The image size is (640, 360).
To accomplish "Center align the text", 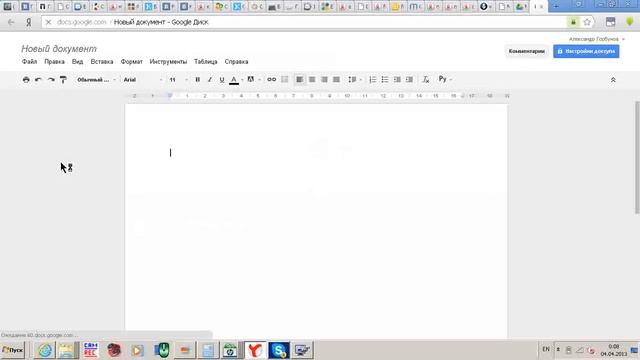I will (x=312, y=80).
